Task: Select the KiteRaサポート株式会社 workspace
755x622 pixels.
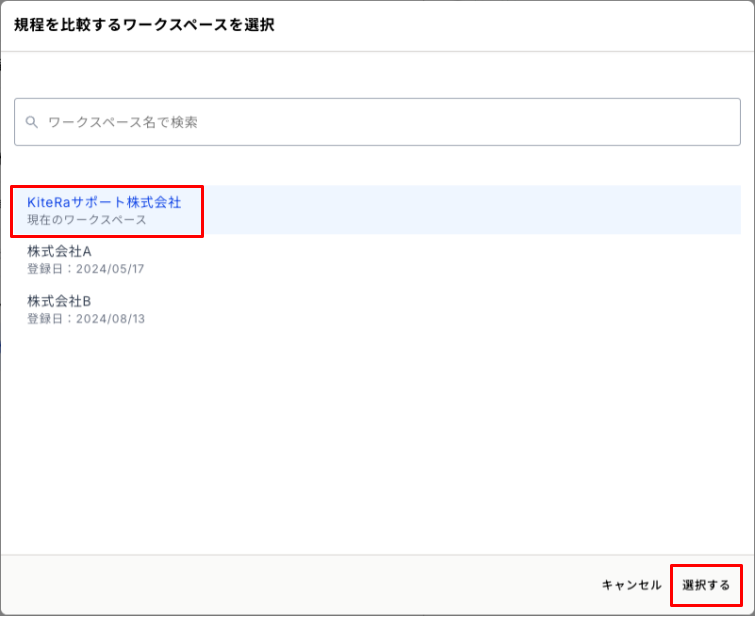Action: [x=377, y=210]
